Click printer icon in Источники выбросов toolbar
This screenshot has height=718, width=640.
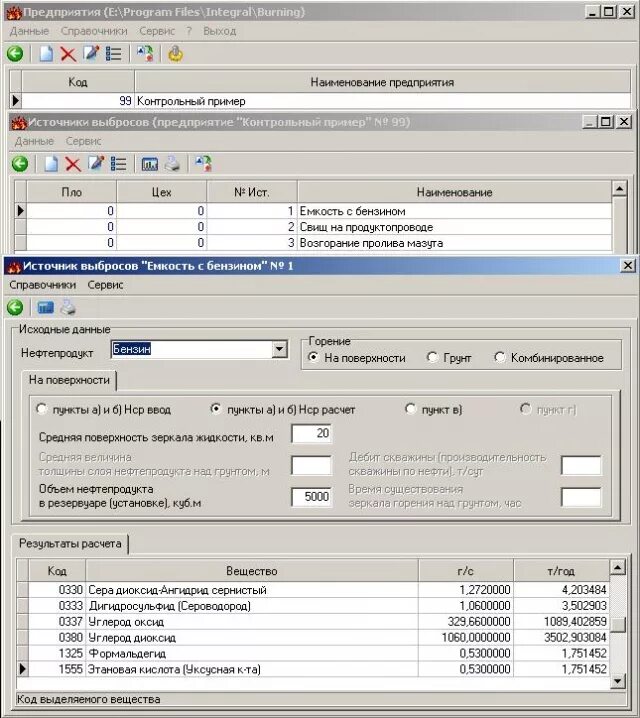(x=173, y=163)
